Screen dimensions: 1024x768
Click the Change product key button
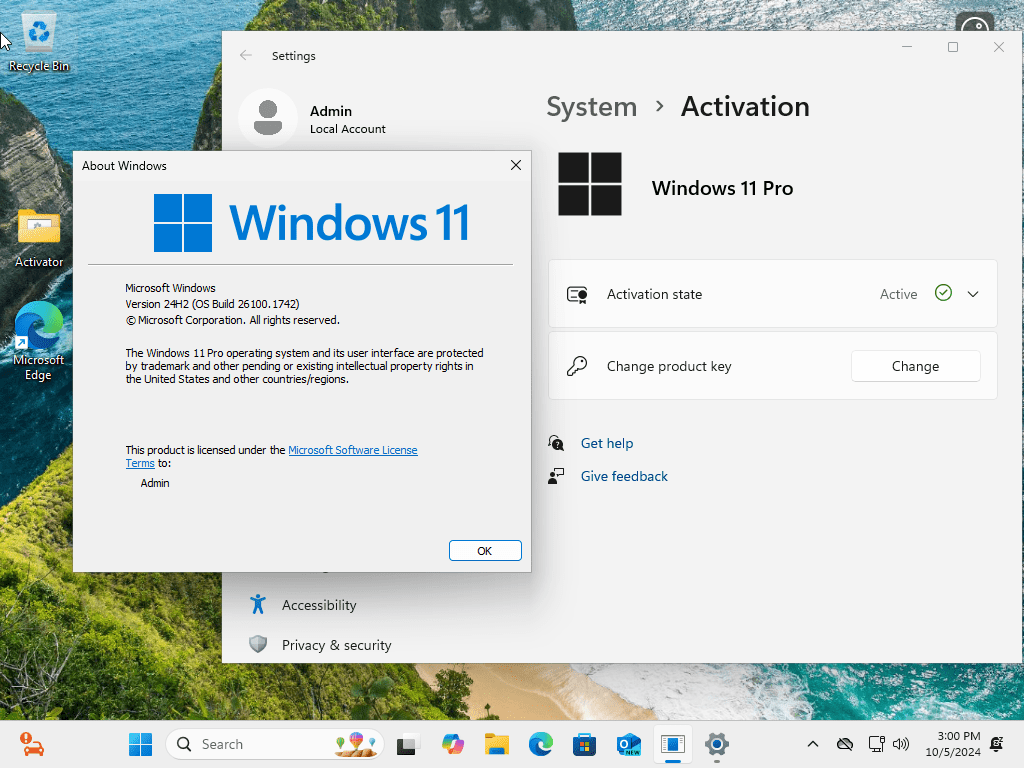[914, 366]
